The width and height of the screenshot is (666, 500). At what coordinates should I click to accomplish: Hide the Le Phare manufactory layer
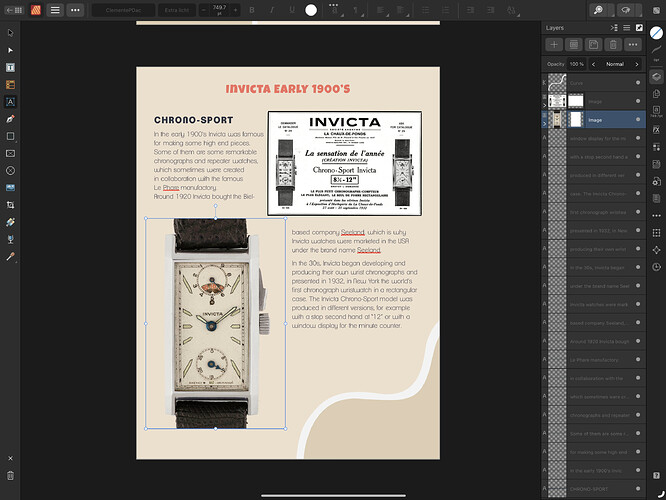tap(638, 359)
